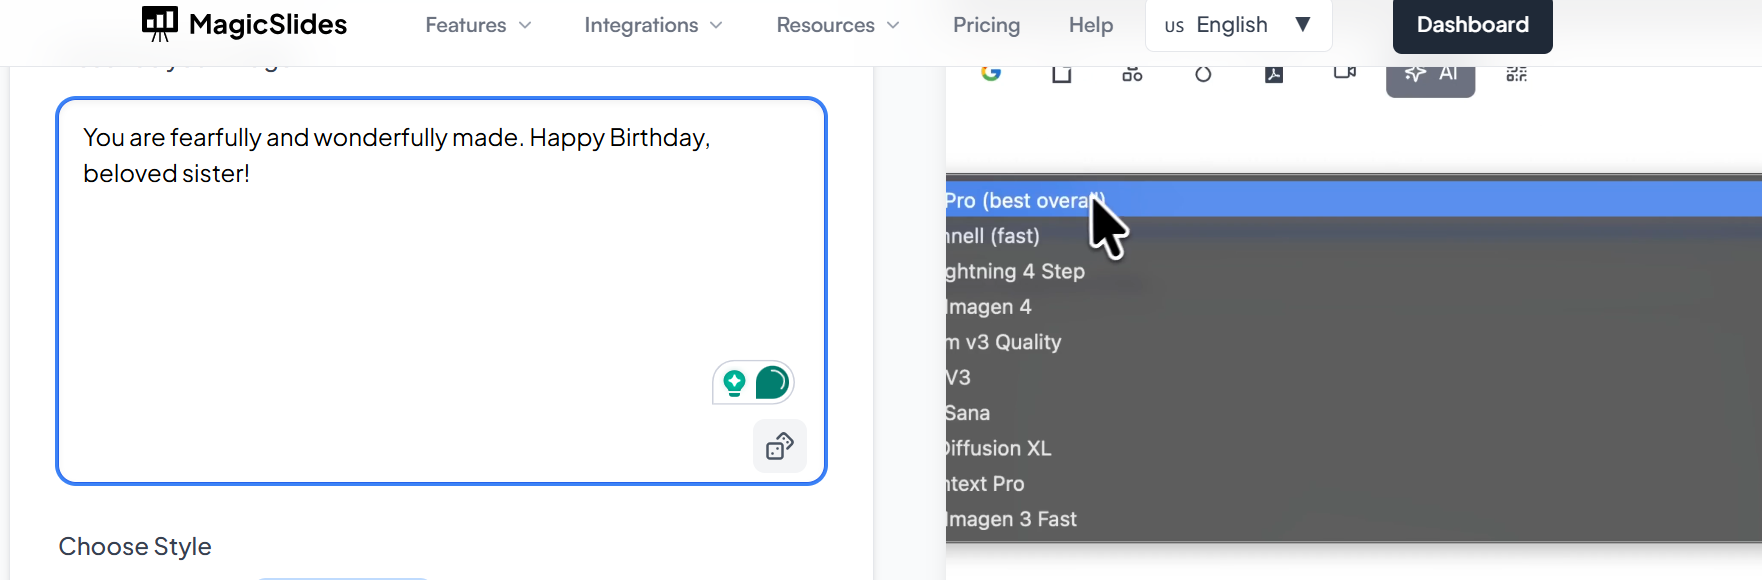Click the Google icon in toolbar
The width and height of the screenshot is (1762, 580).
[991, 73]
